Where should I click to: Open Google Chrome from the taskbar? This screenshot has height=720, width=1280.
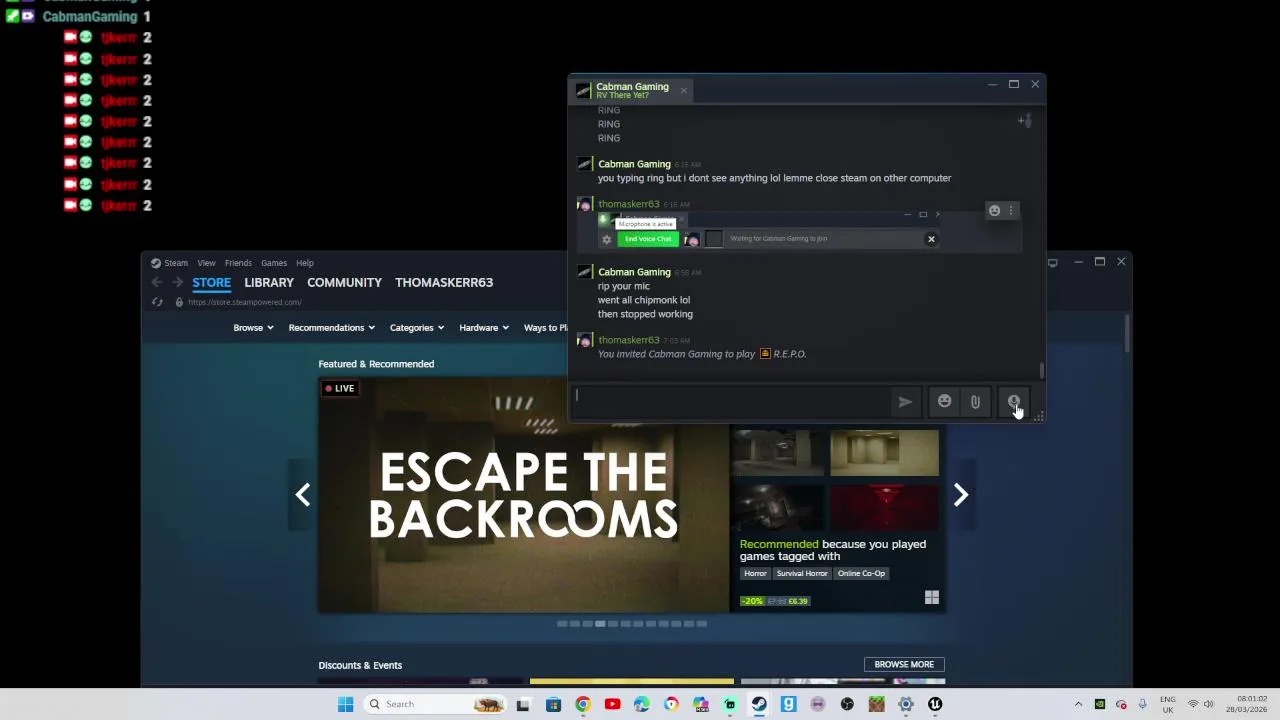tap(583, 704)
